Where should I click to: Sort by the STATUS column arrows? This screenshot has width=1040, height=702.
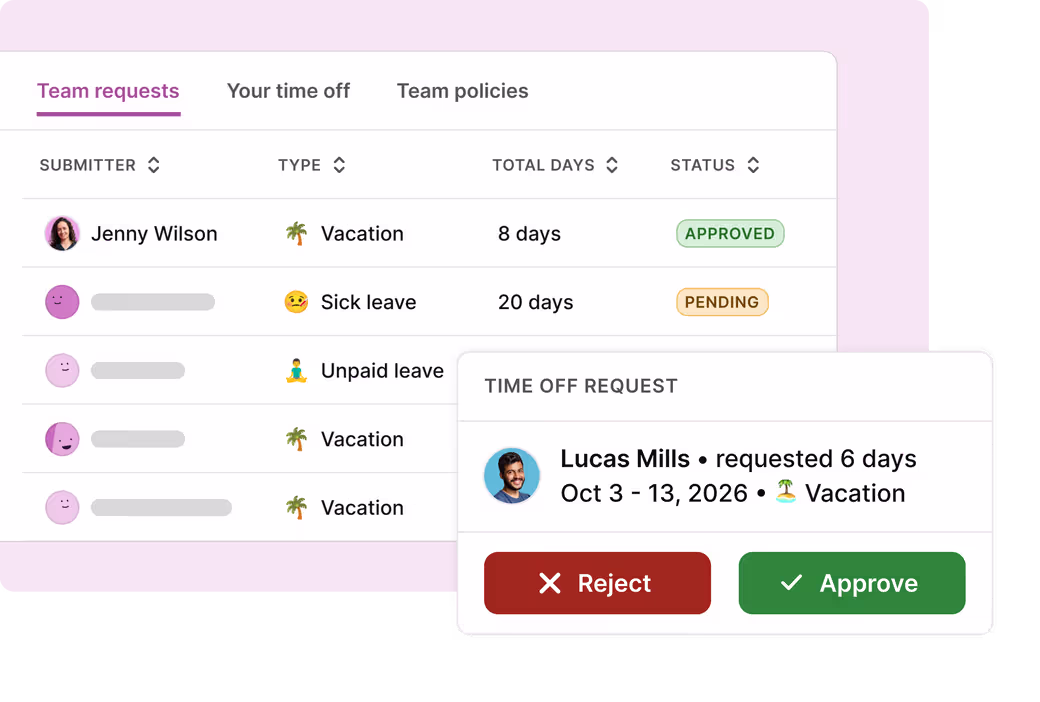(753, 165)
